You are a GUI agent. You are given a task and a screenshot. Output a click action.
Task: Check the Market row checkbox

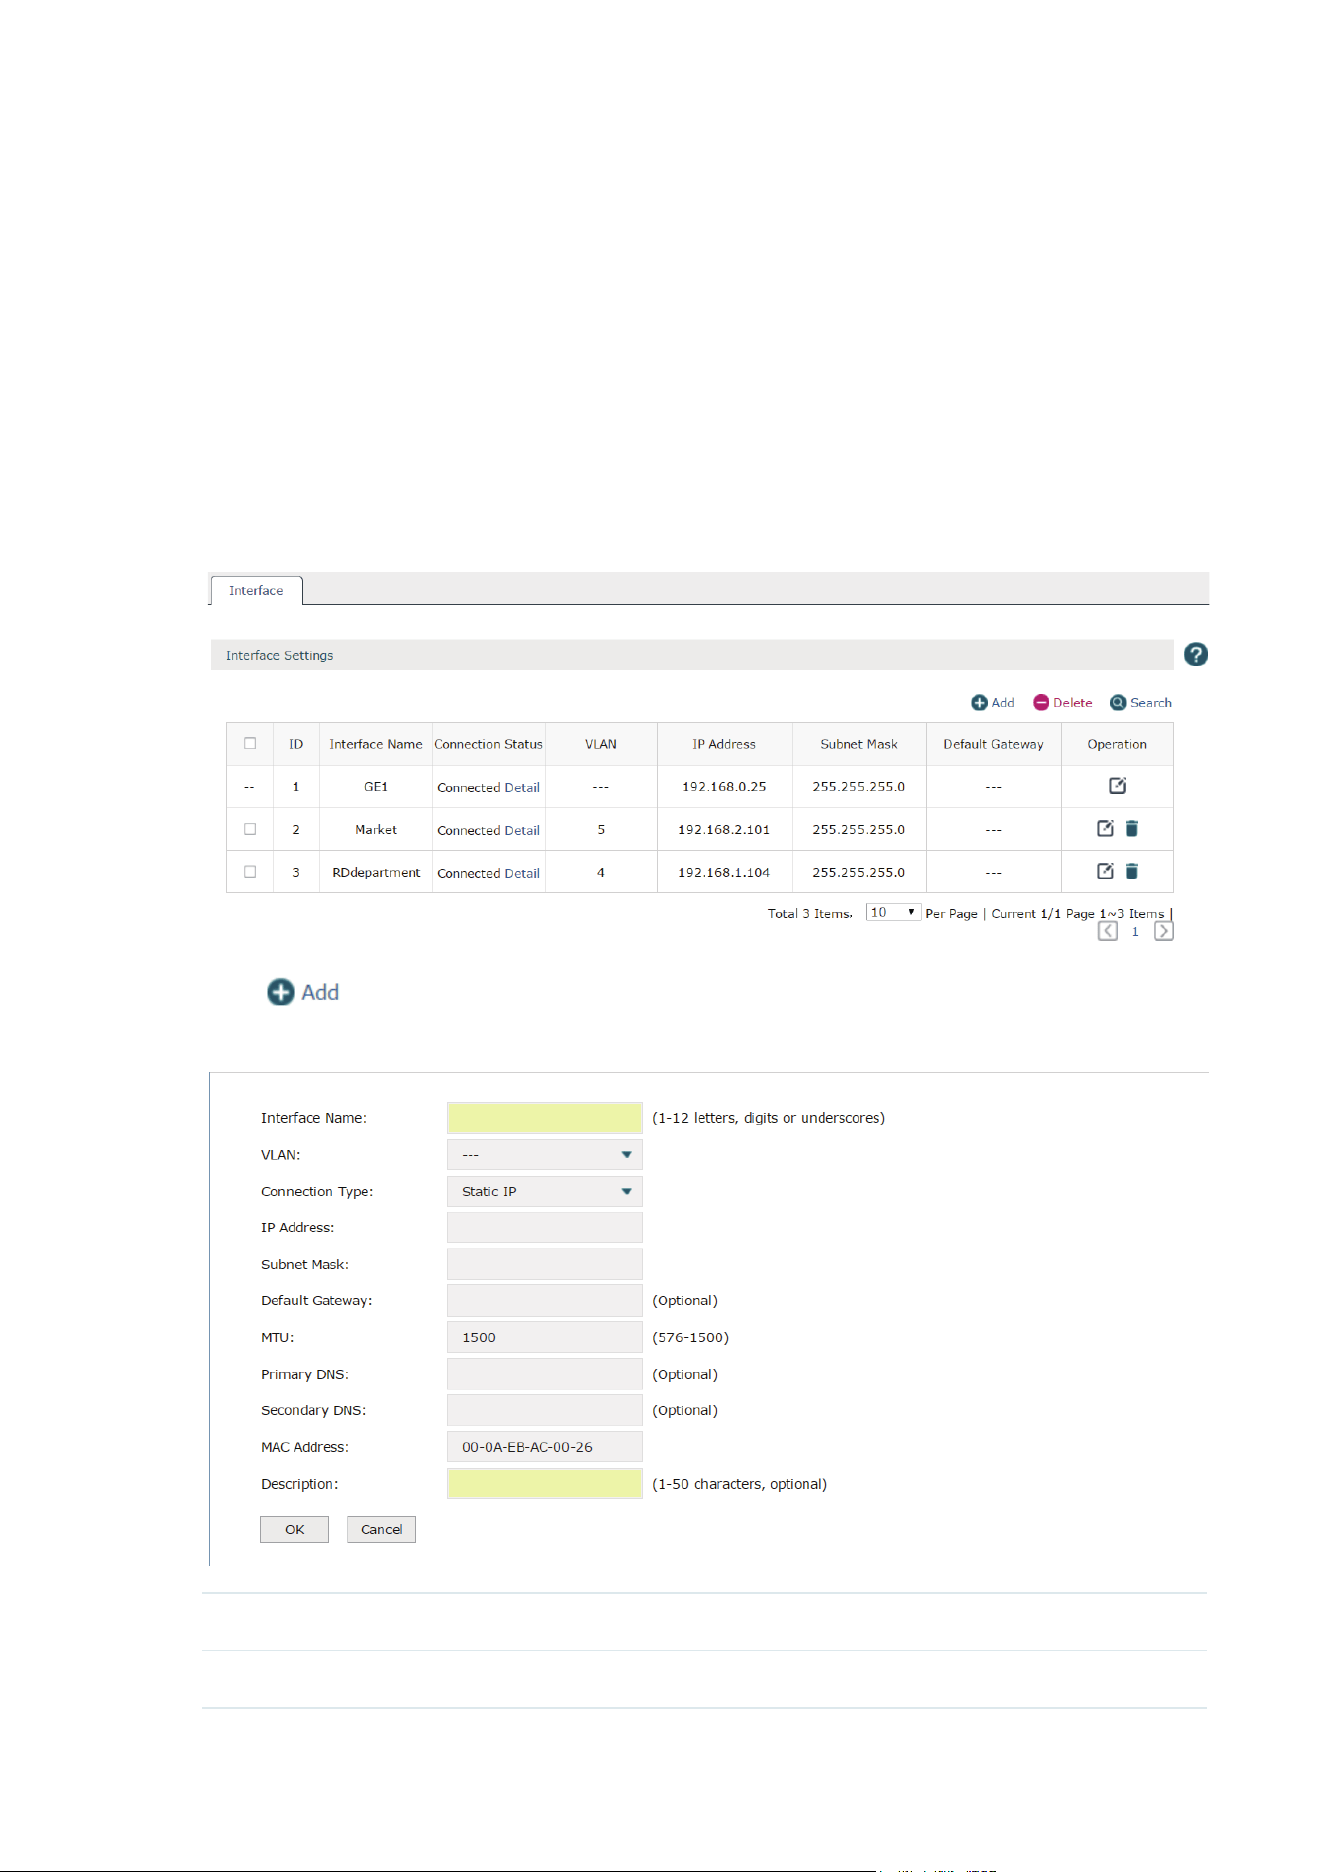tap(250, 829)
